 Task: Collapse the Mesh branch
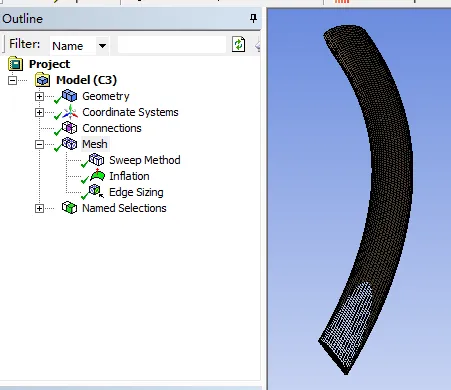point(39,144)
